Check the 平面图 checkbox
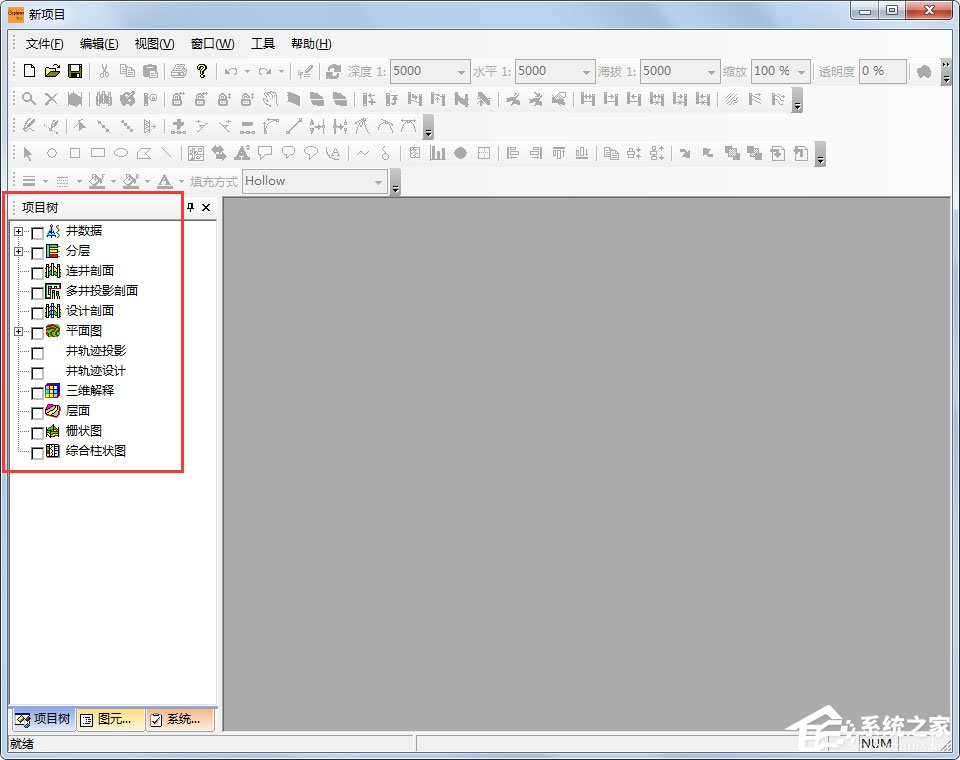Image resolution: width=960 pixels, height=760 pixels. (x=37, y=333)
